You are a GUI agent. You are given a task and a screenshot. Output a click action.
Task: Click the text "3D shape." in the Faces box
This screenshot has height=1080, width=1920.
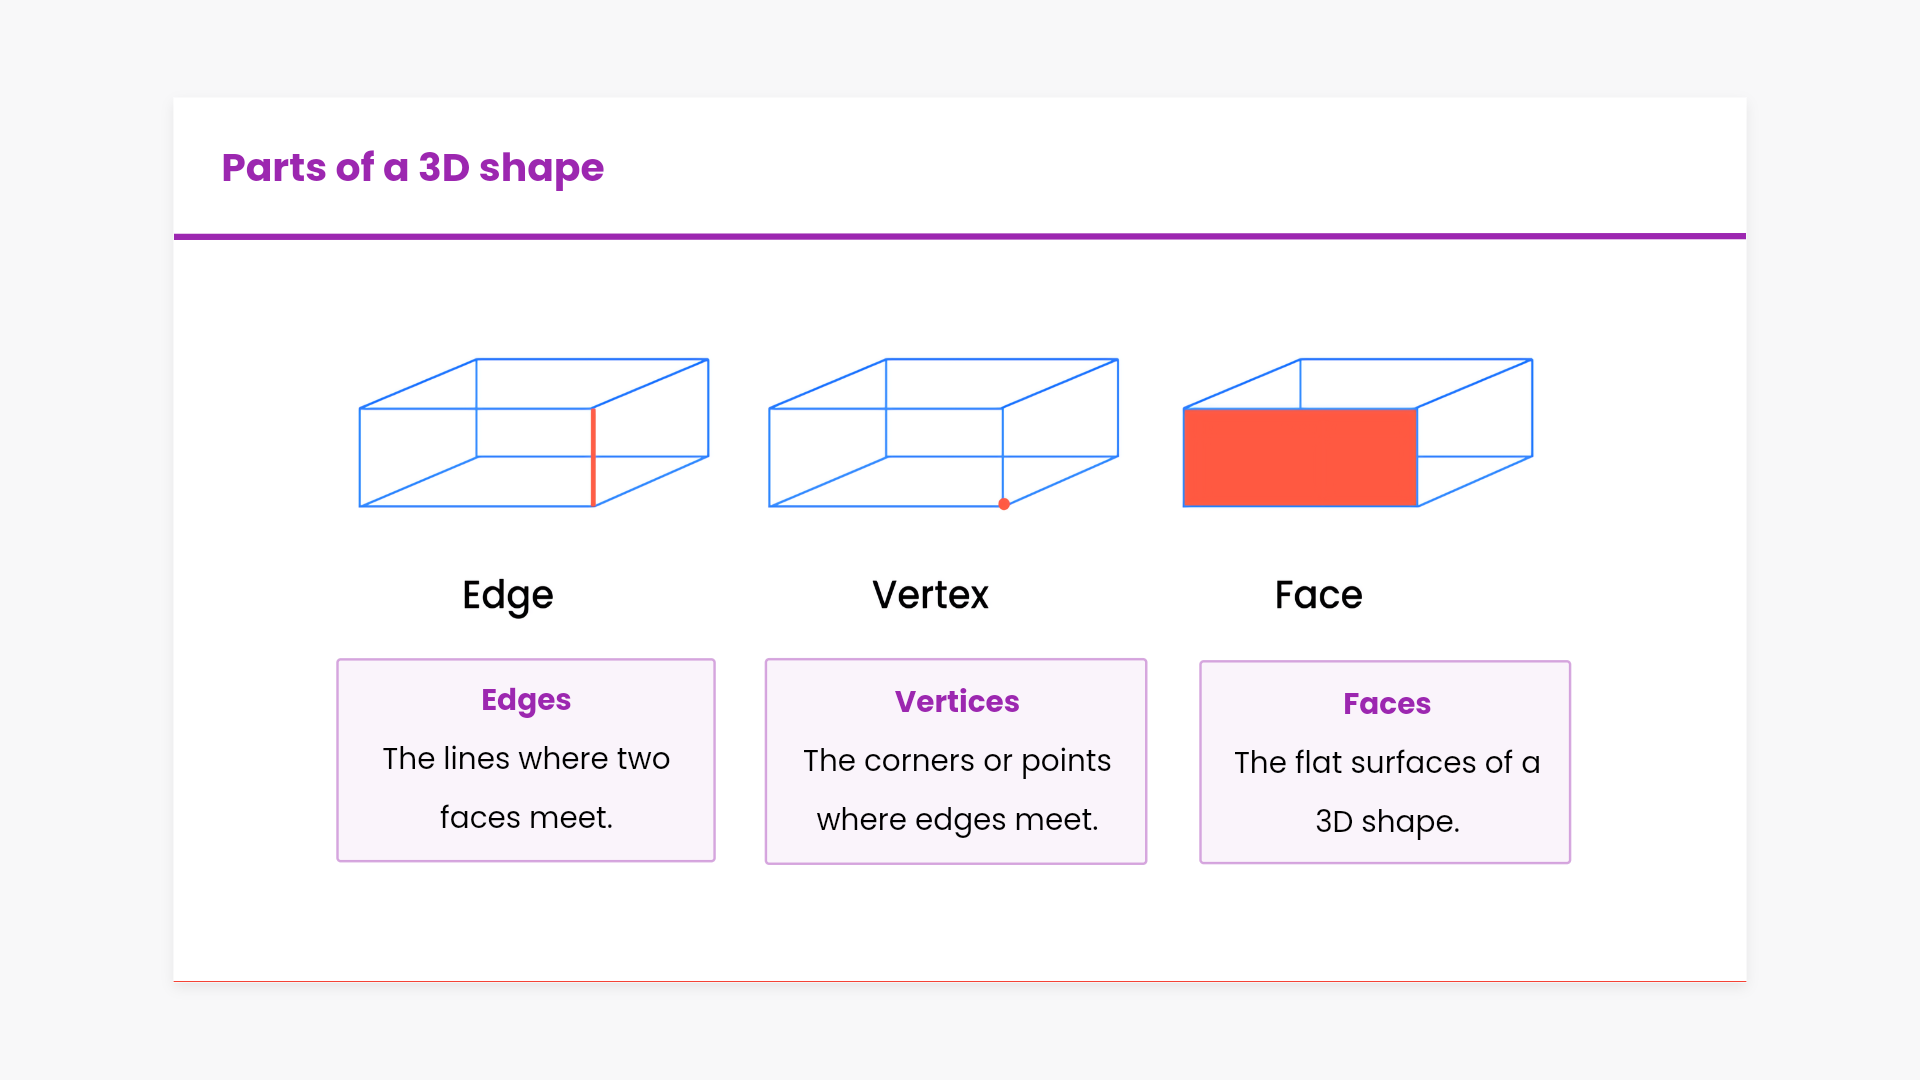coord(1387,822)
